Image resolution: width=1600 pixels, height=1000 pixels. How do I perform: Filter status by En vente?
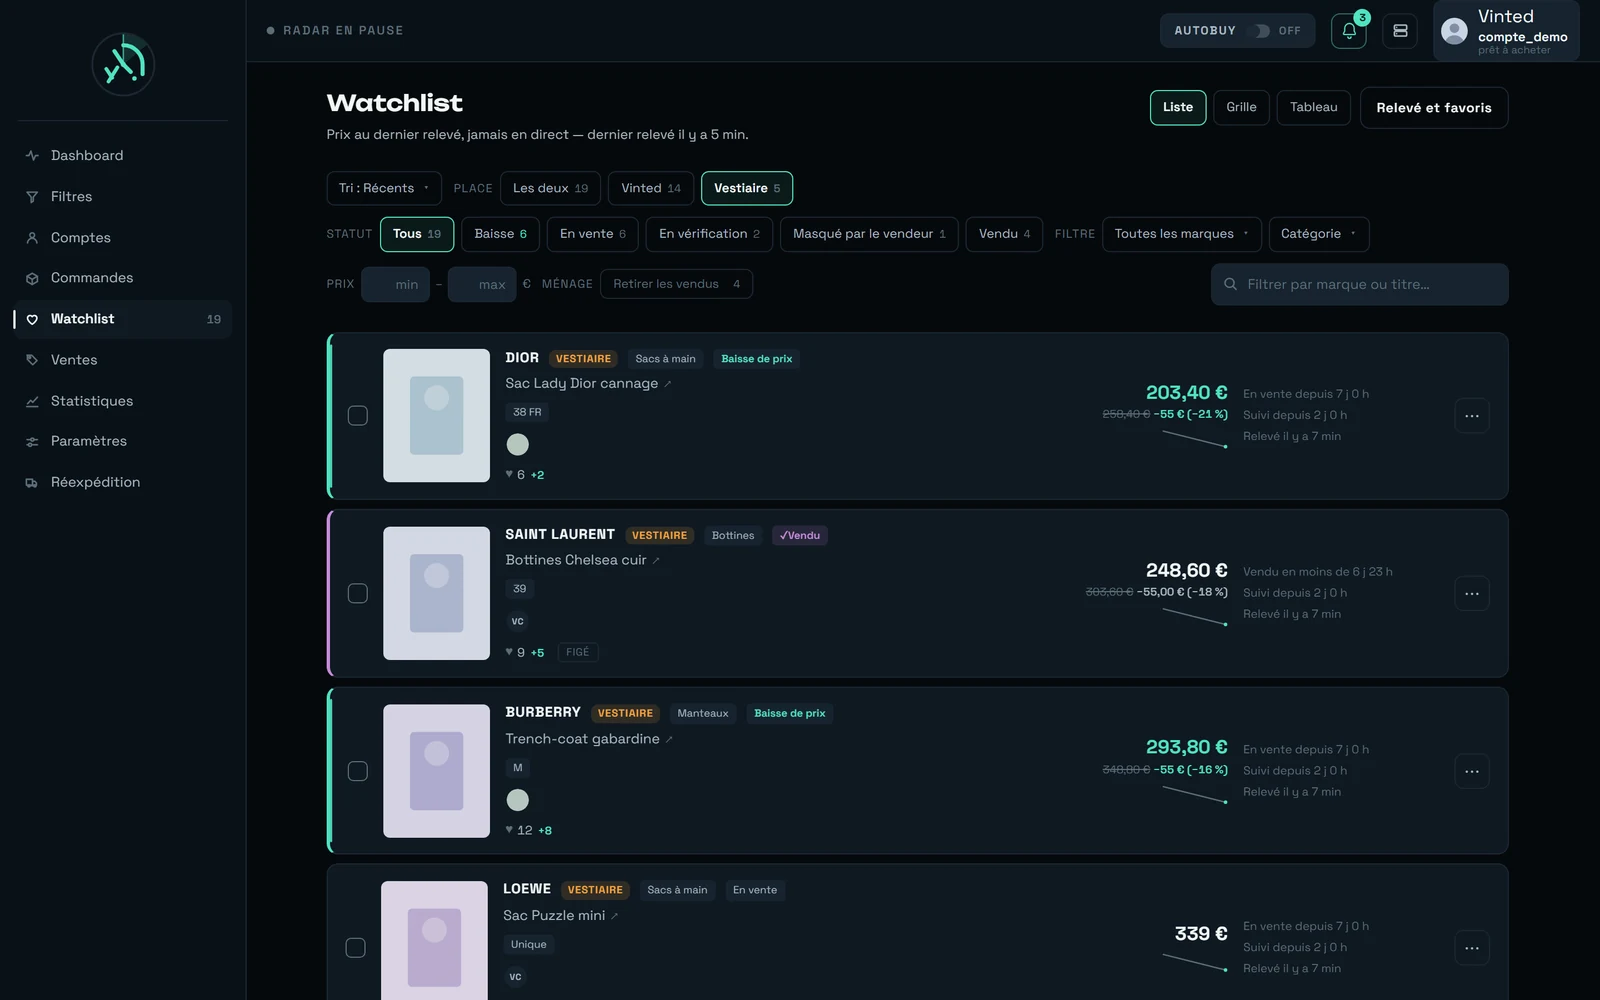[x=592, y=234]
